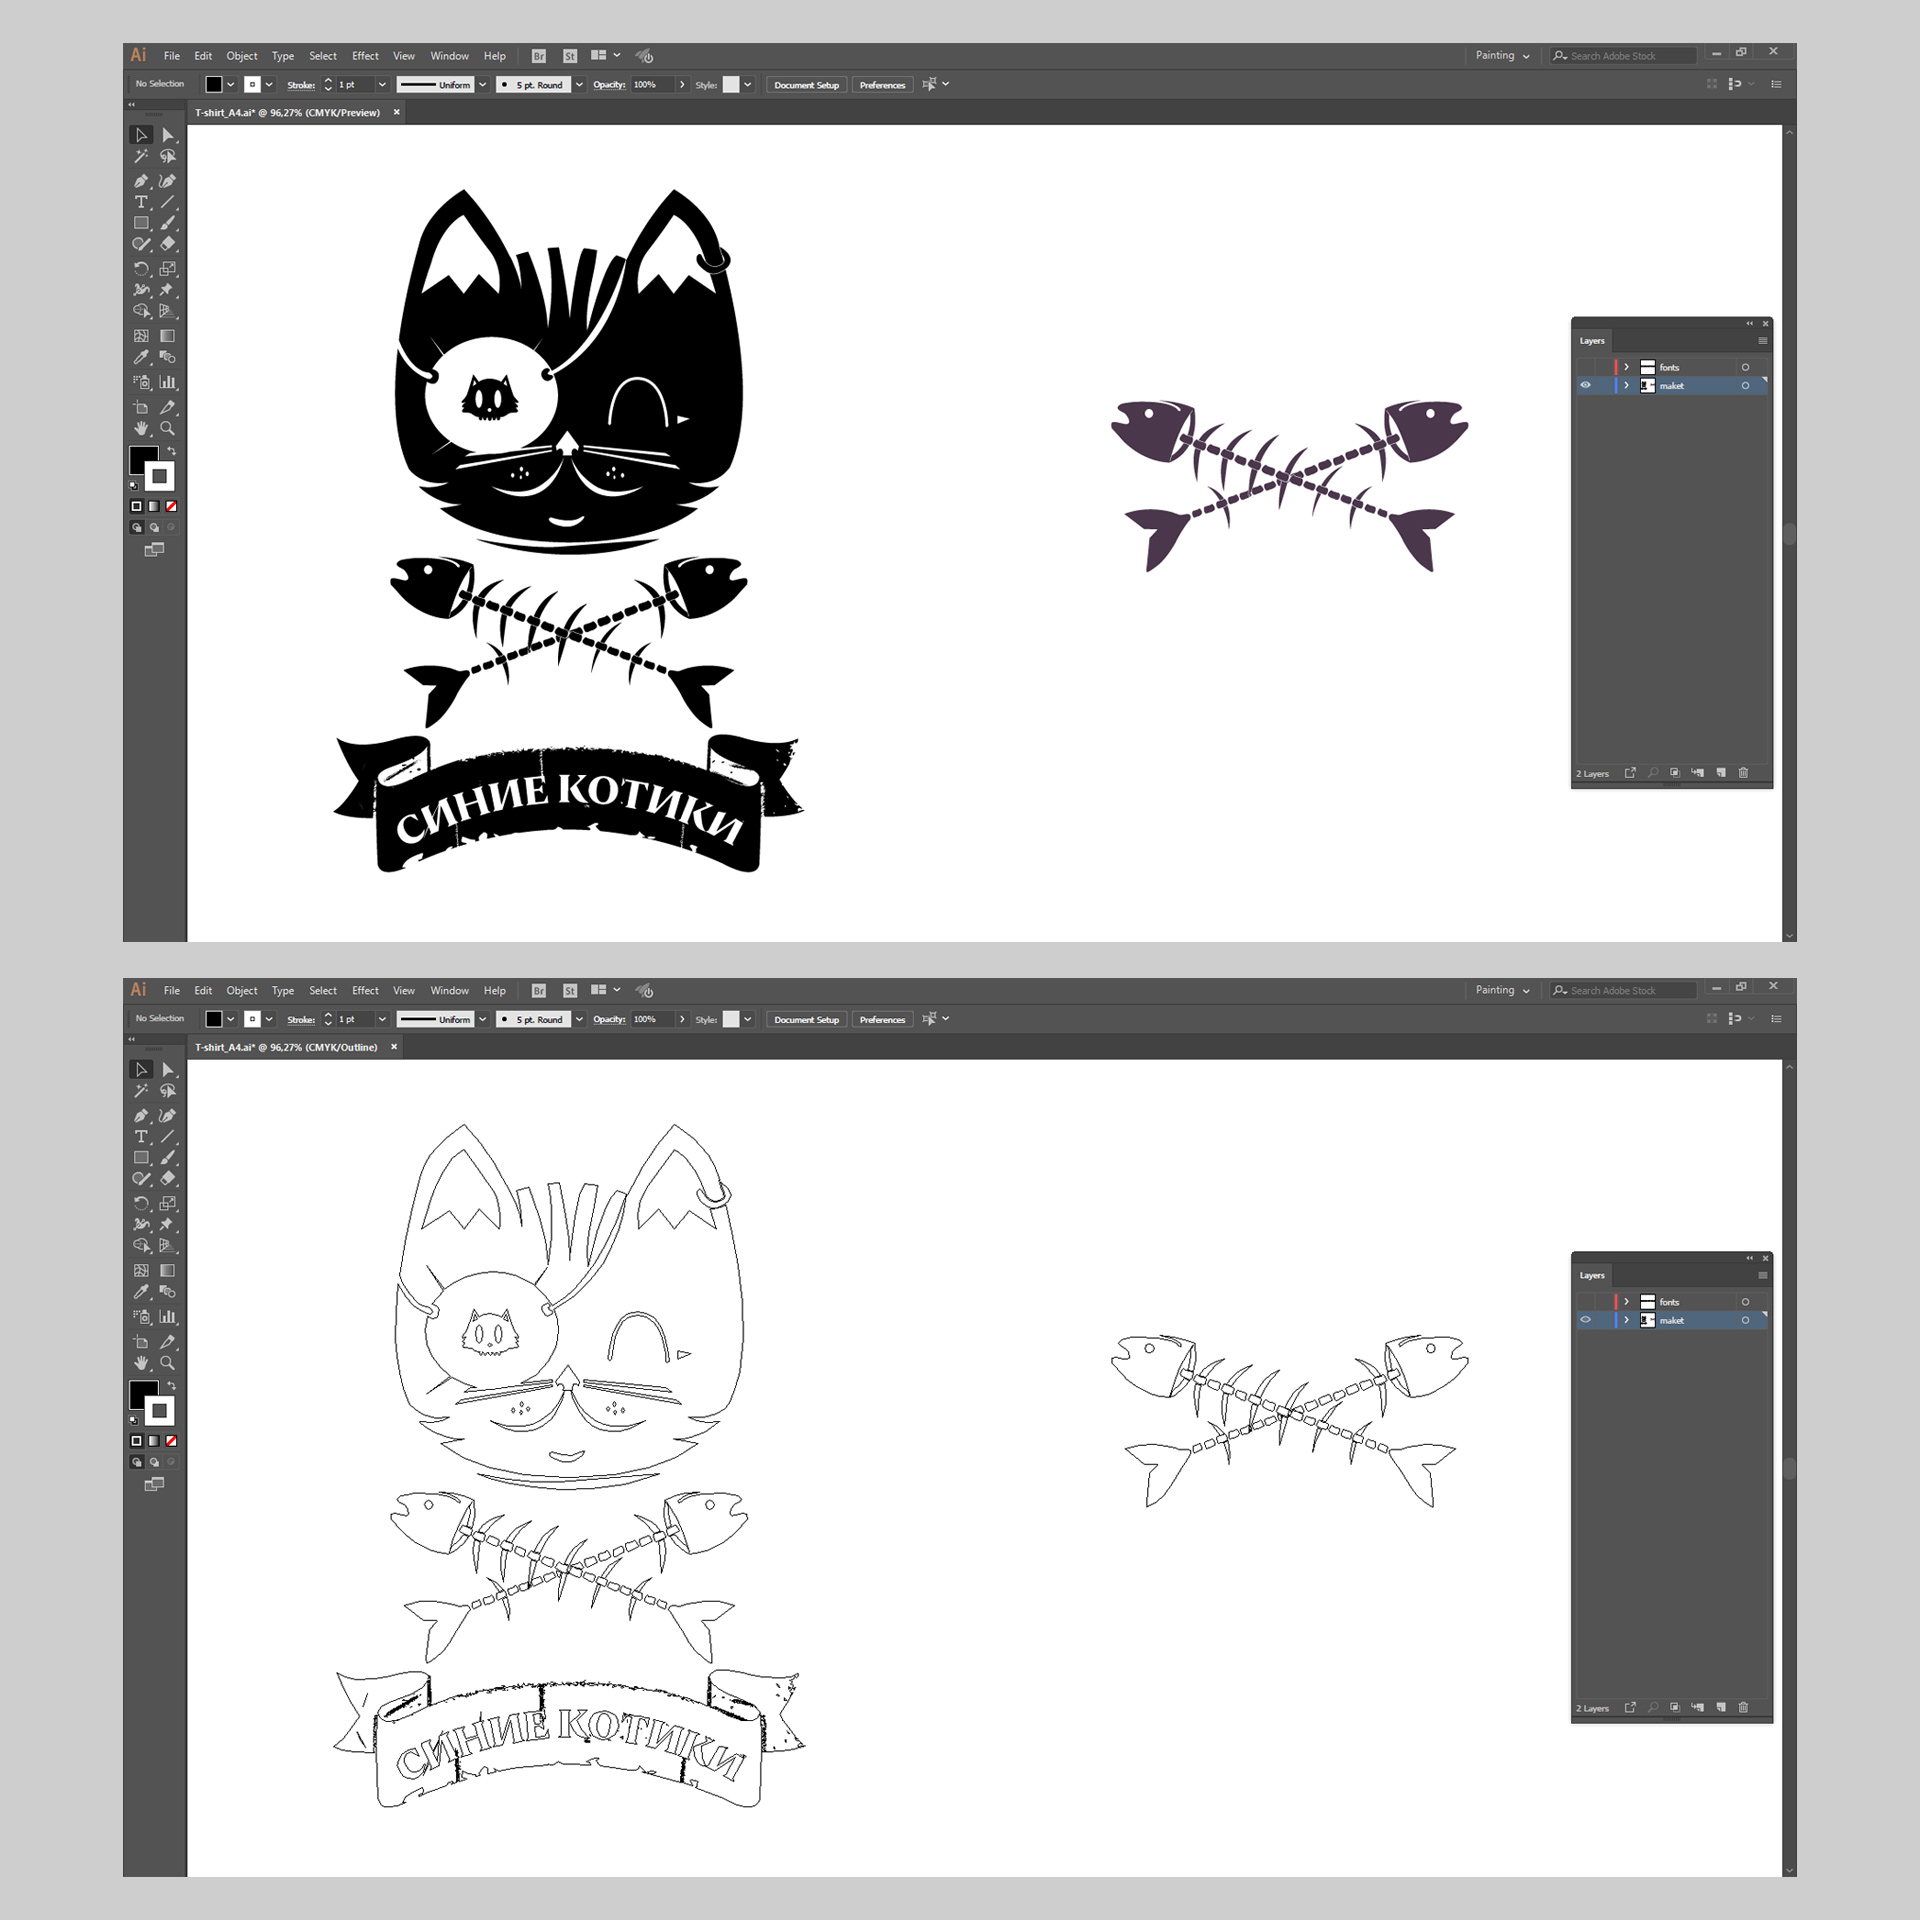This screenshot has height=1920, width=1920.
Task: Click Preferences button in Outline-mode window
Action: tap(882, 1020)
